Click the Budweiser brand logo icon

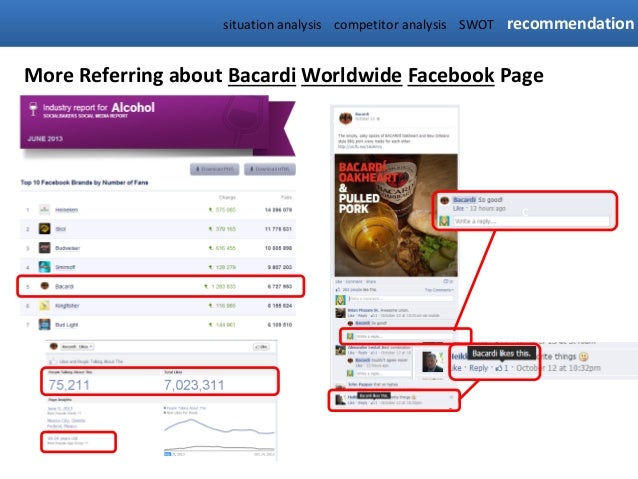[x=44, y=248]
